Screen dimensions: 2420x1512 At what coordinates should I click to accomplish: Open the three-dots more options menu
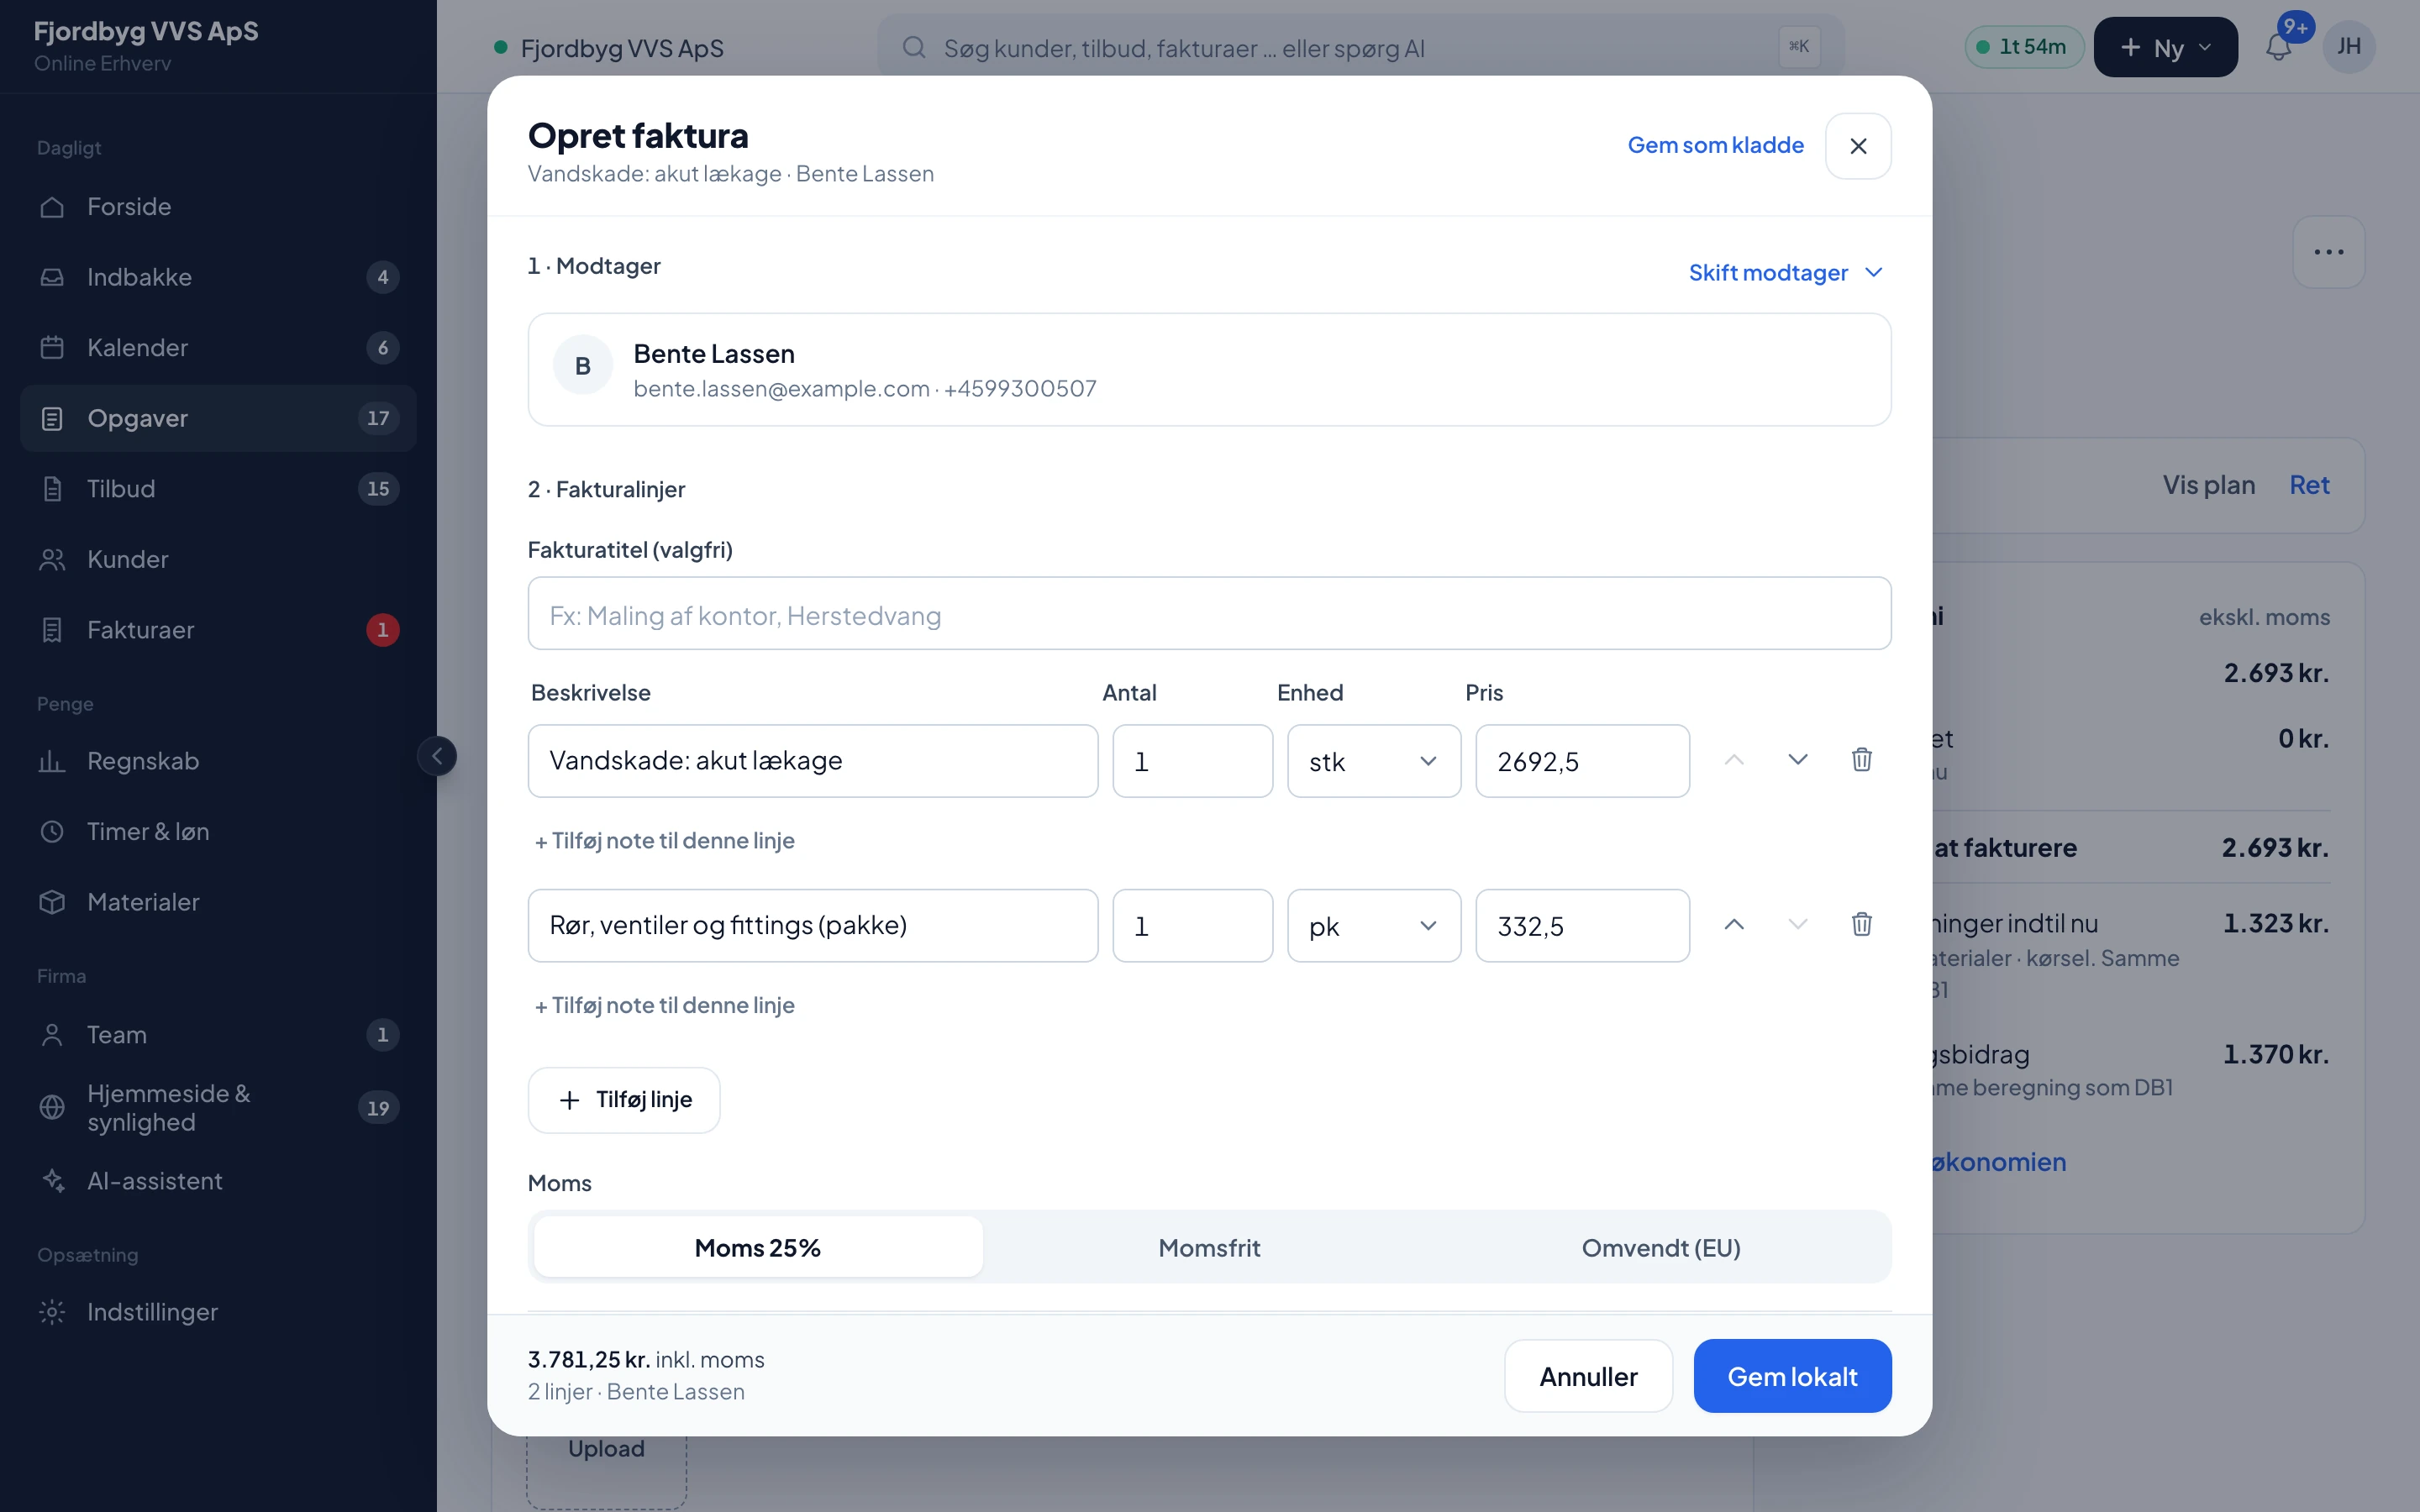click(x=2328, y=252)
